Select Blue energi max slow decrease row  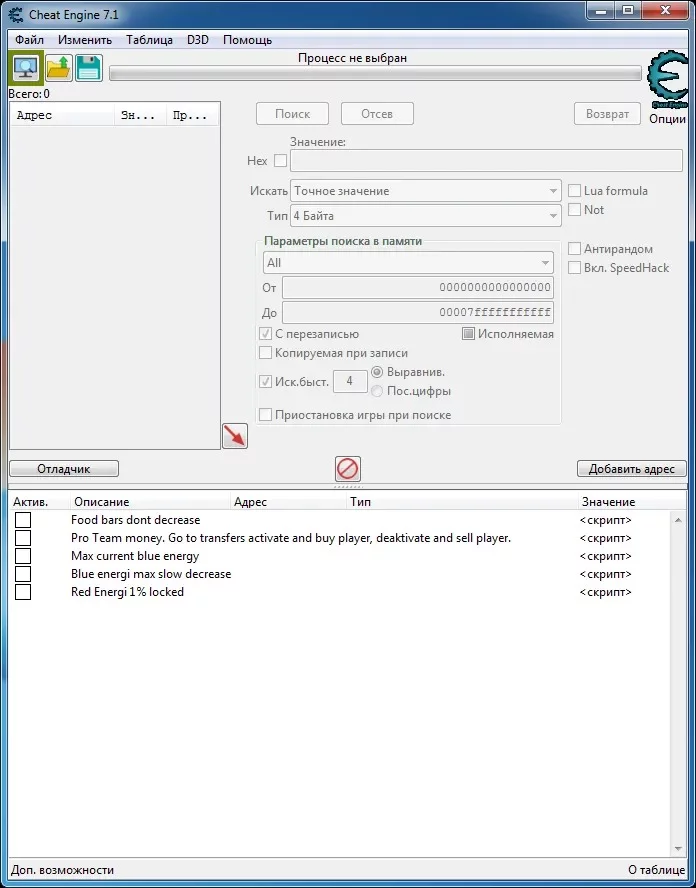(x=340, y=574)
